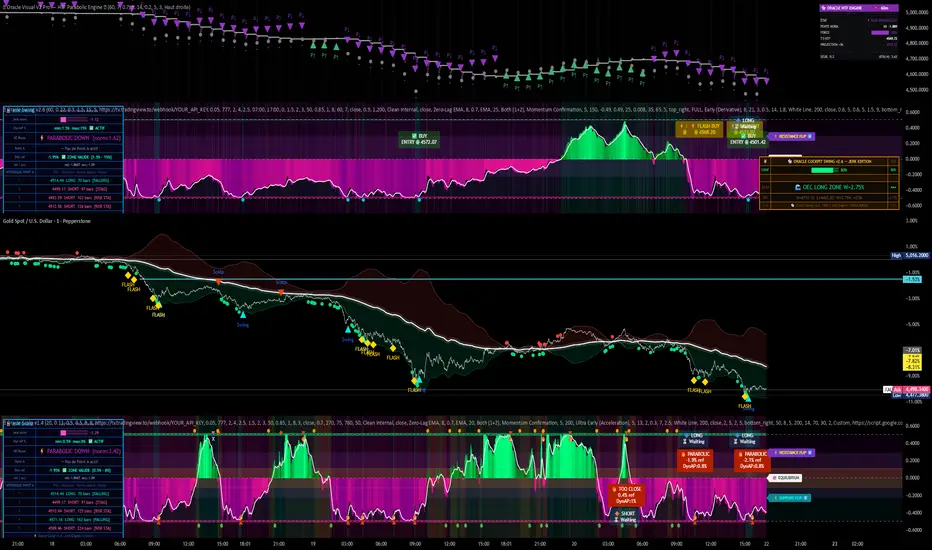
Task: Open Gold Spot / U.S. Dollar symbol title
Action: pos(46,221)
